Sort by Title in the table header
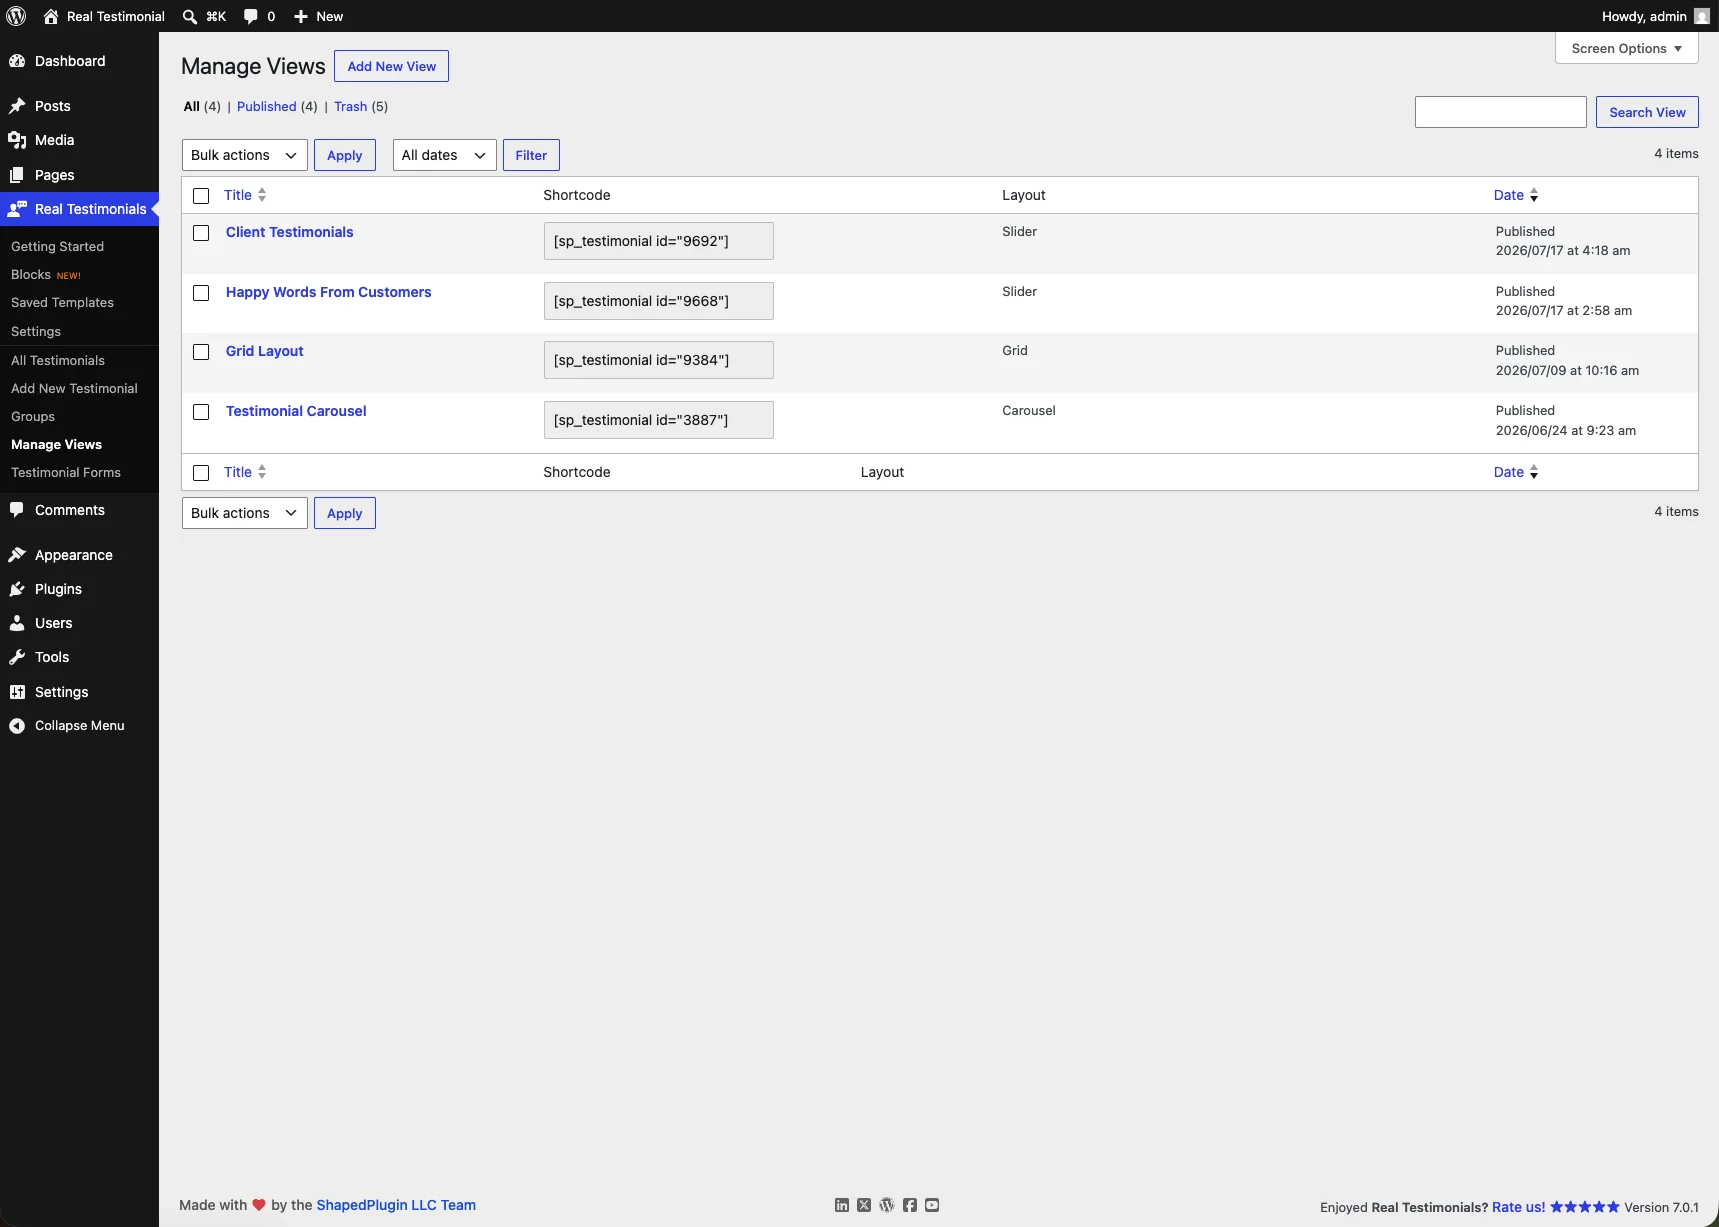 pyautogui.click(x=245, y=195)
